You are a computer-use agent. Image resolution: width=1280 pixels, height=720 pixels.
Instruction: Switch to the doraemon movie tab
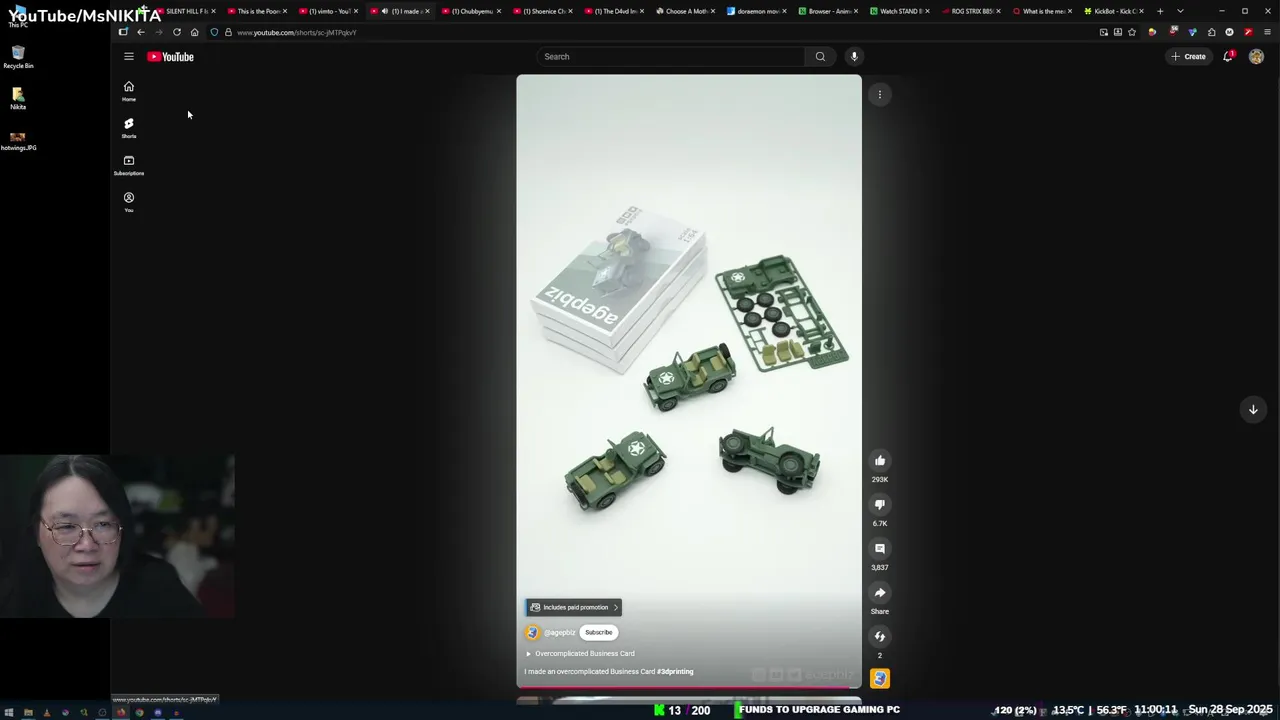click(758, 11)
